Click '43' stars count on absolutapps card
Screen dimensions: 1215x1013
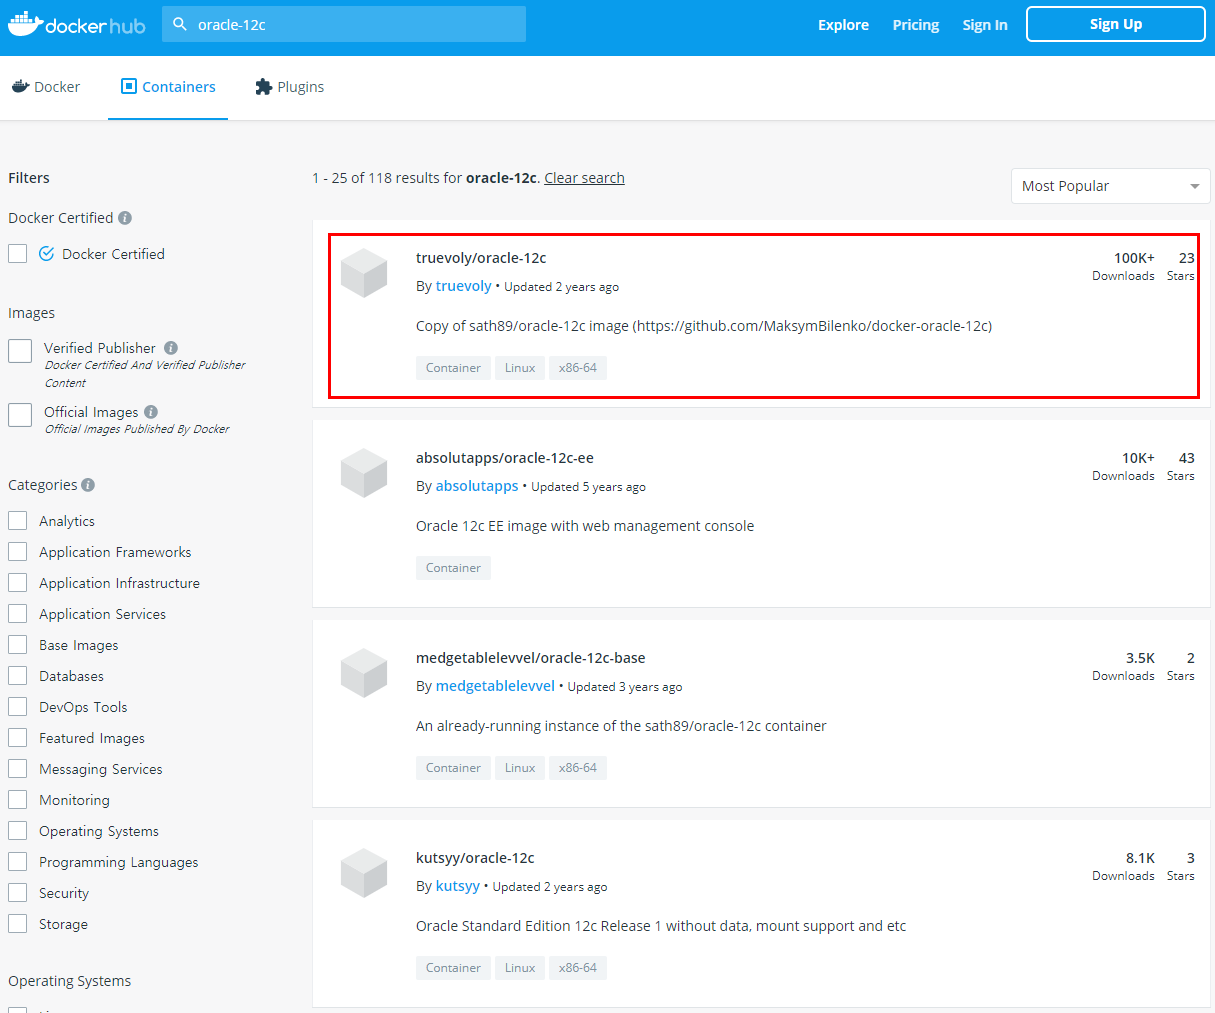pyautogui.click(x=1186, y=458)
